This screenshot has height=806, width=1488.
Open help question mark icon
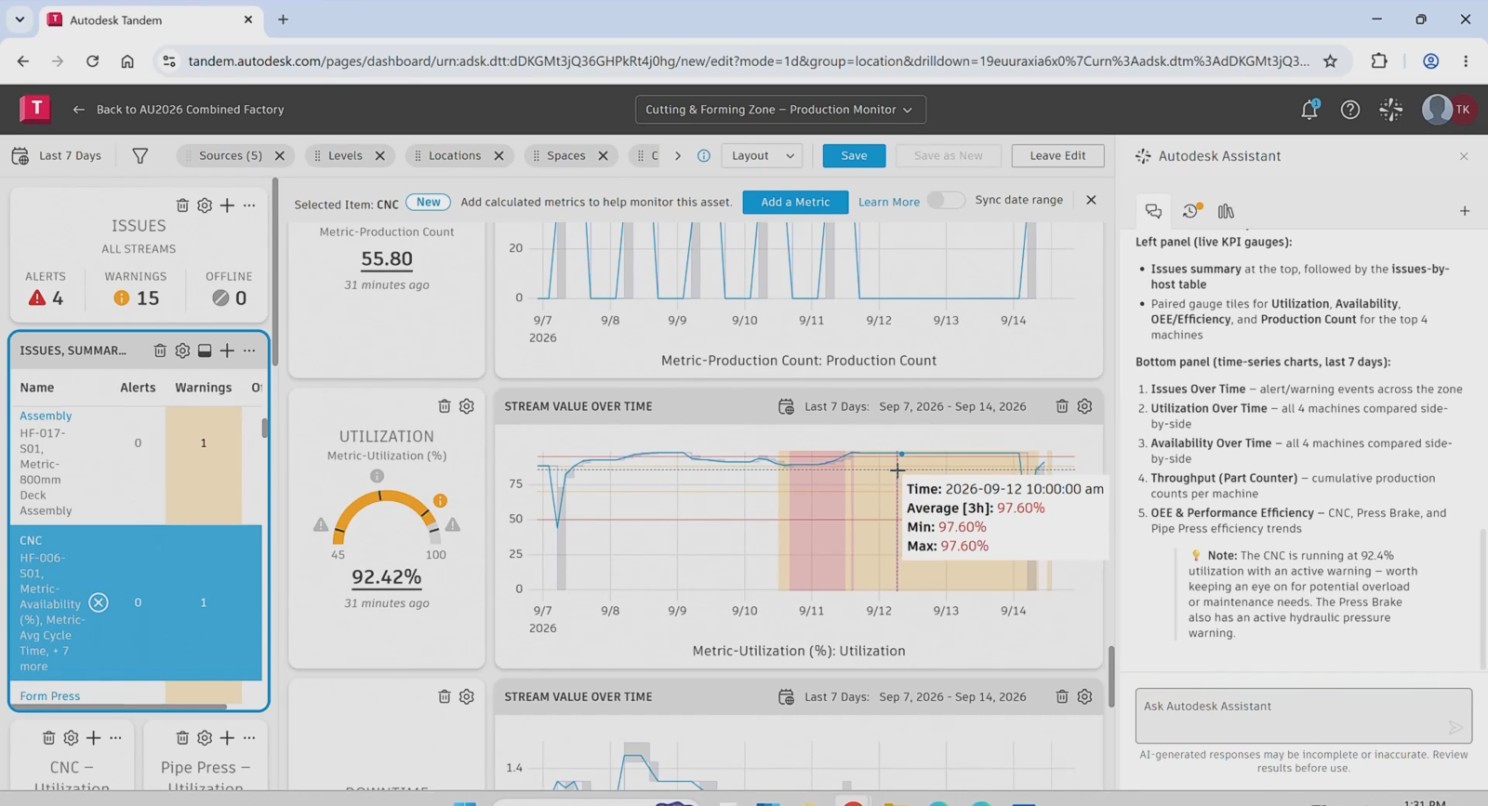pyautogui.click(x=1350, y=110)
